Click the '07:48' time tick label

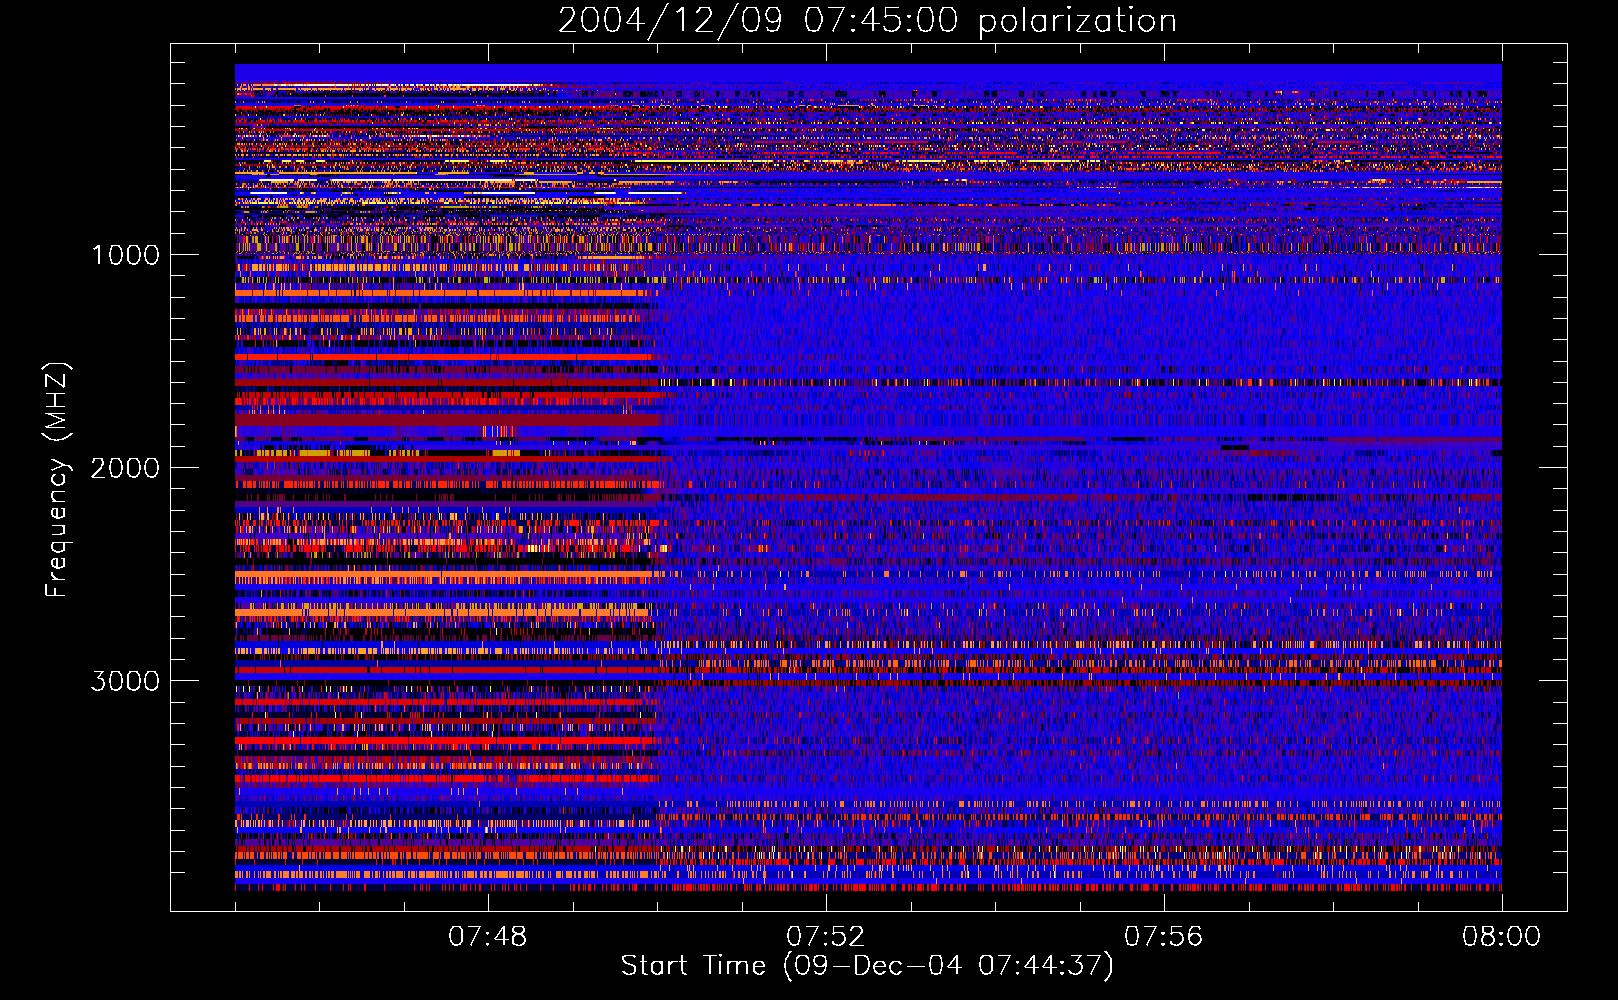(x=488, y=937)
